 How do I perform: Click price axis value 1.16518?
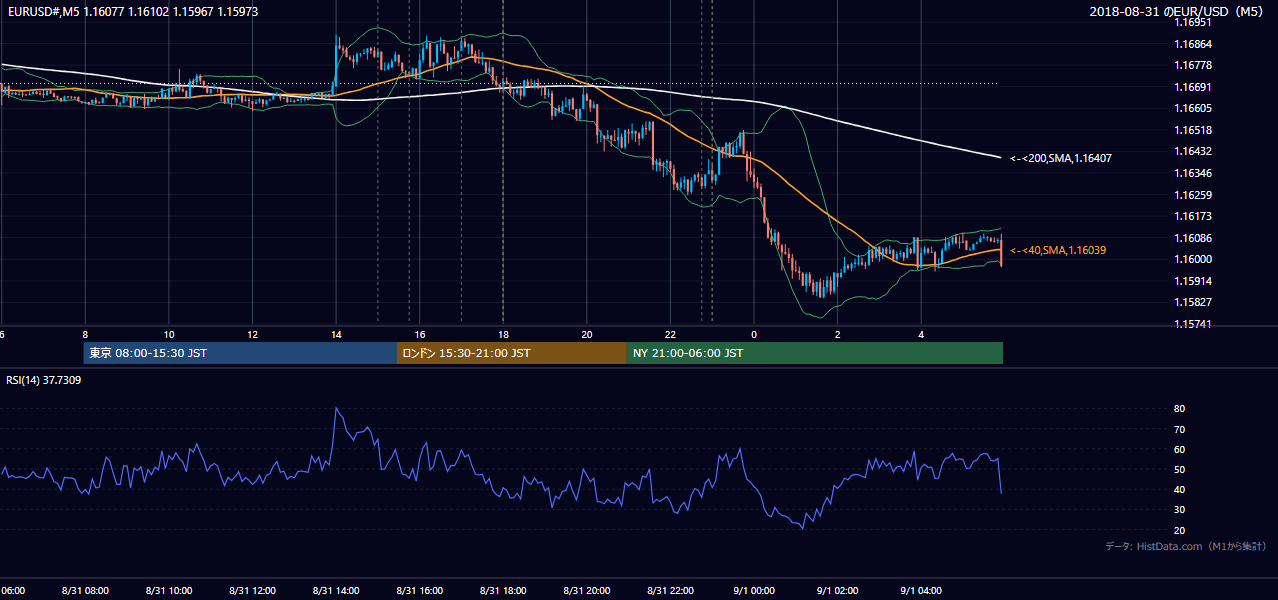point(1192,130)
